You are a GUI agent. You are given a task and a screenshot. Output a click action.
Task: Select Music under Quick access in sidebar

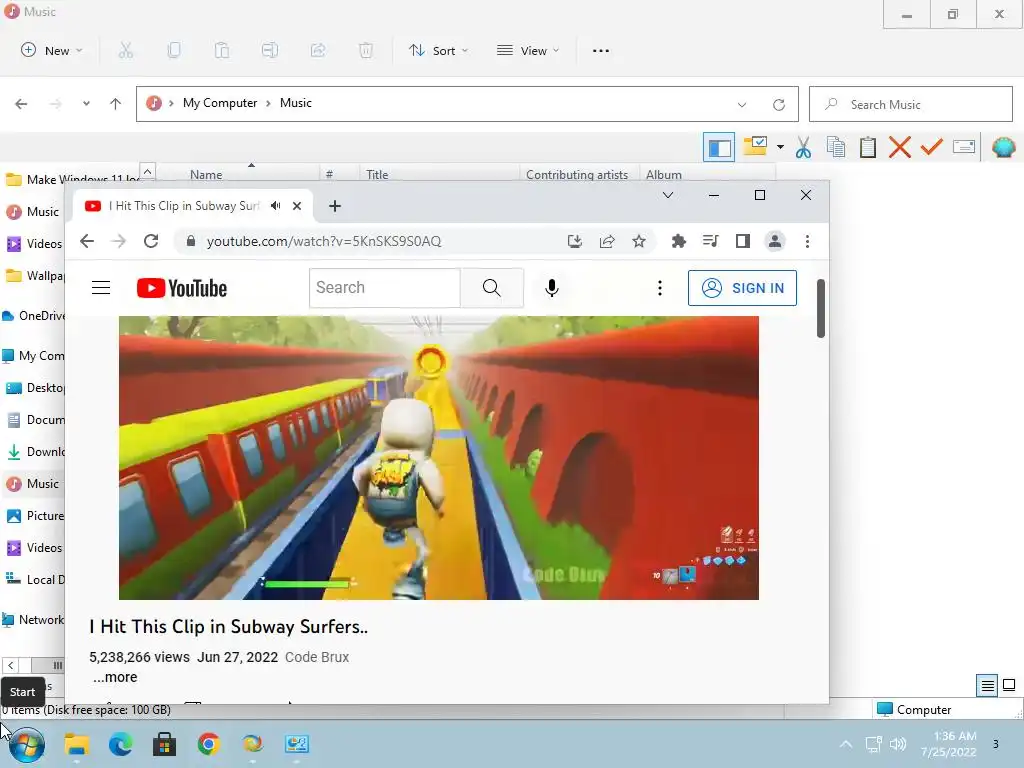click(x=33, y=212)
